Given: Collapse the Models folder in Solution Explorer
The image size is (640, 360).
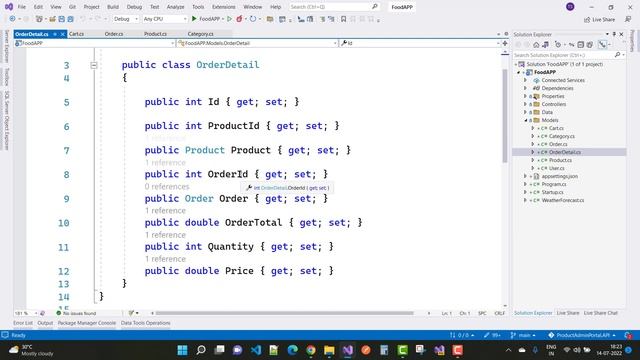Looking at the screenshot, I should 526,120.
